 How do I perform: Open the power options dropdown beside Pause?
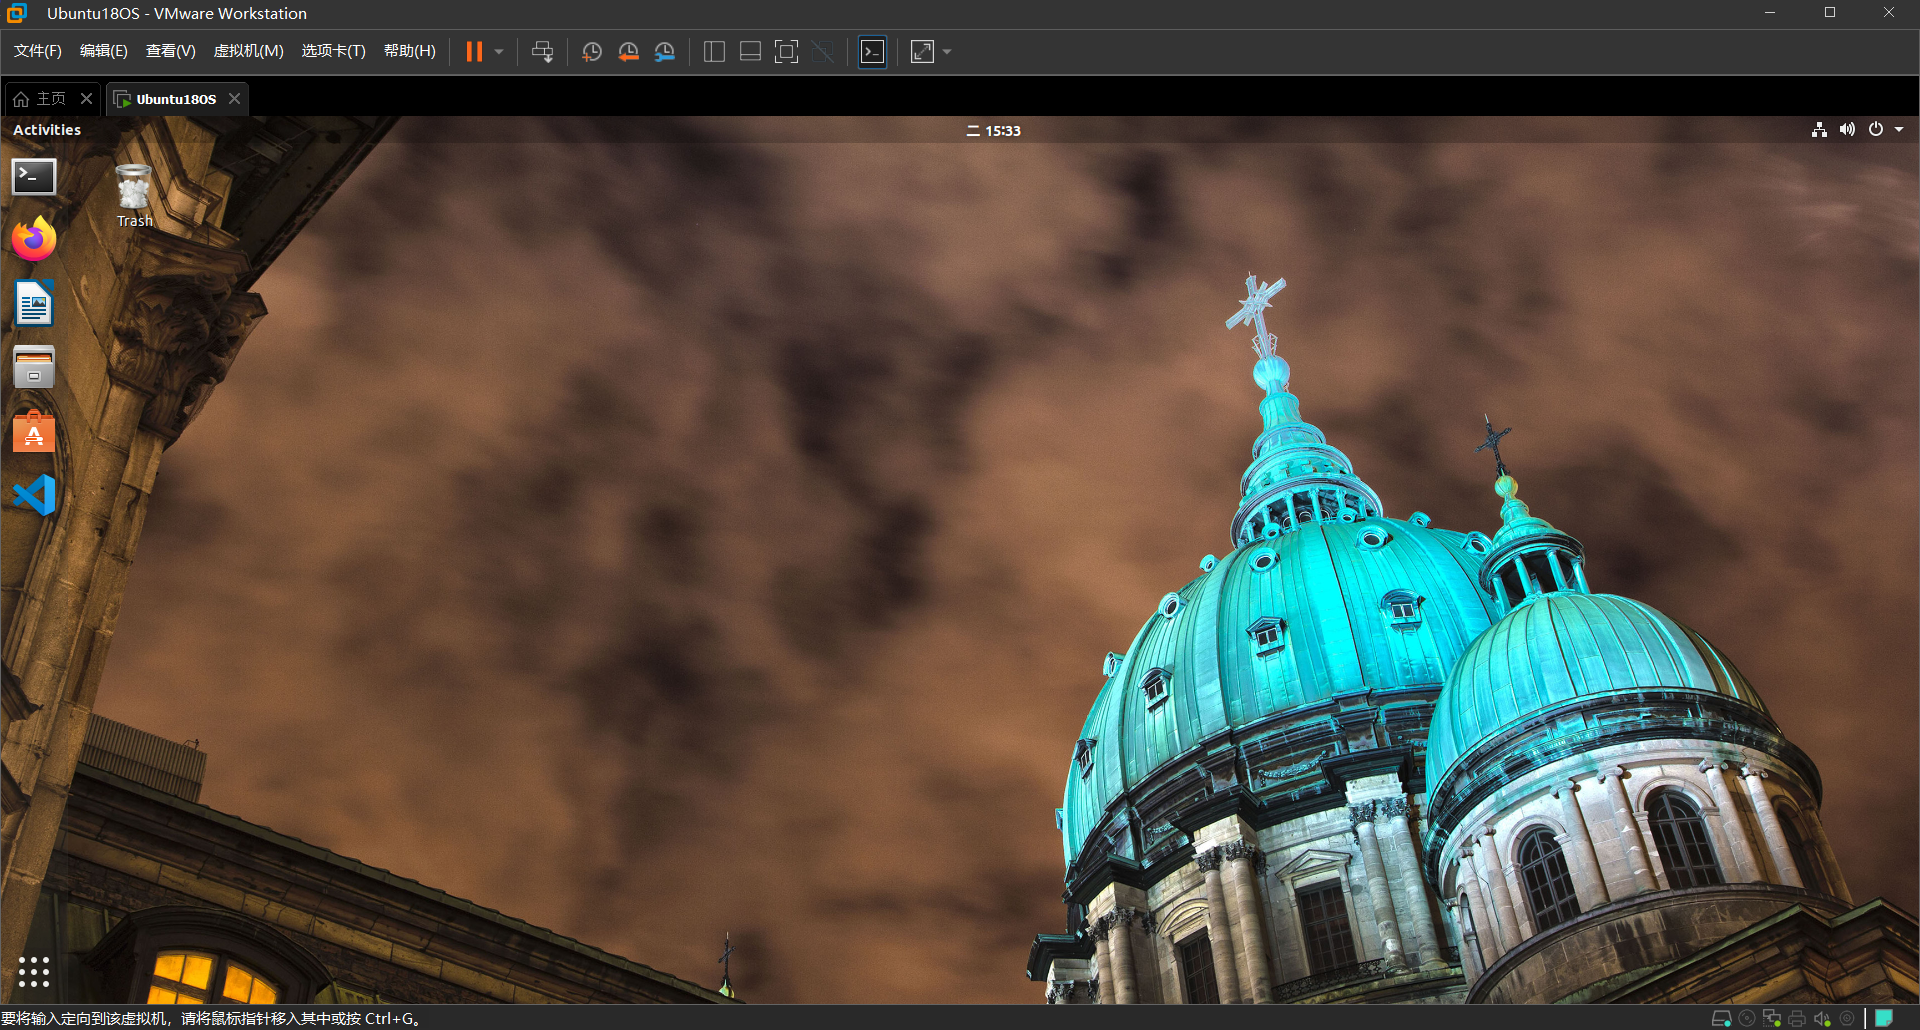pyautogui.click(x=499, y=52)
